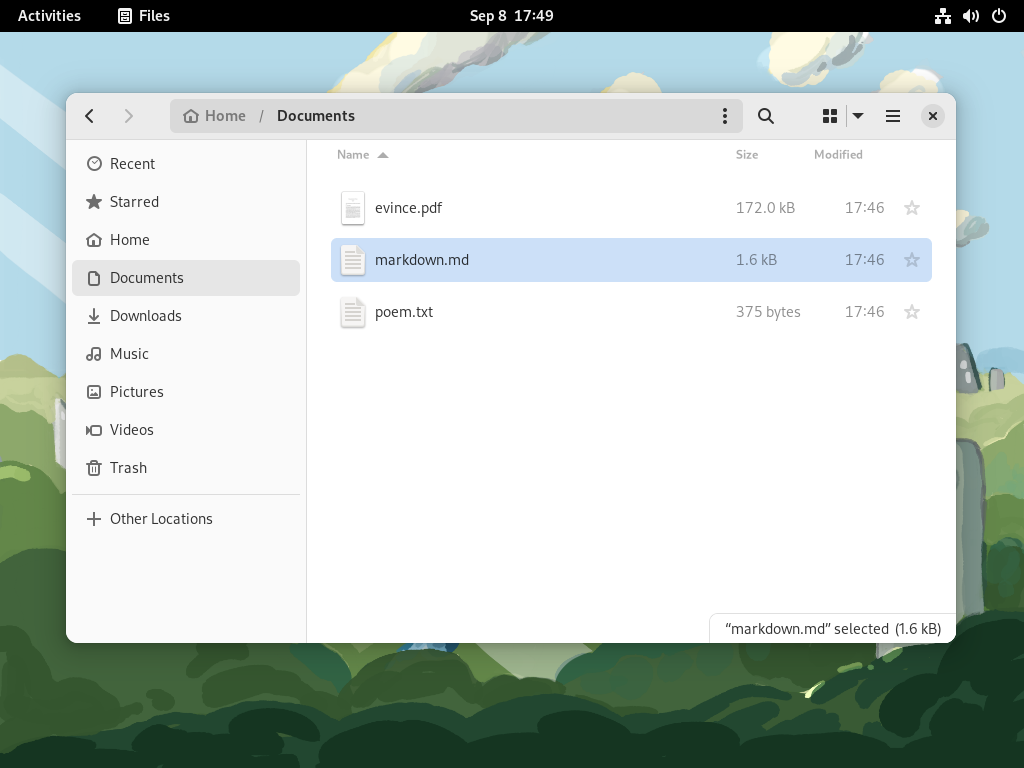Click the poem.txt file icon
Screen dimensions: 1024x768
coord(353,312)
